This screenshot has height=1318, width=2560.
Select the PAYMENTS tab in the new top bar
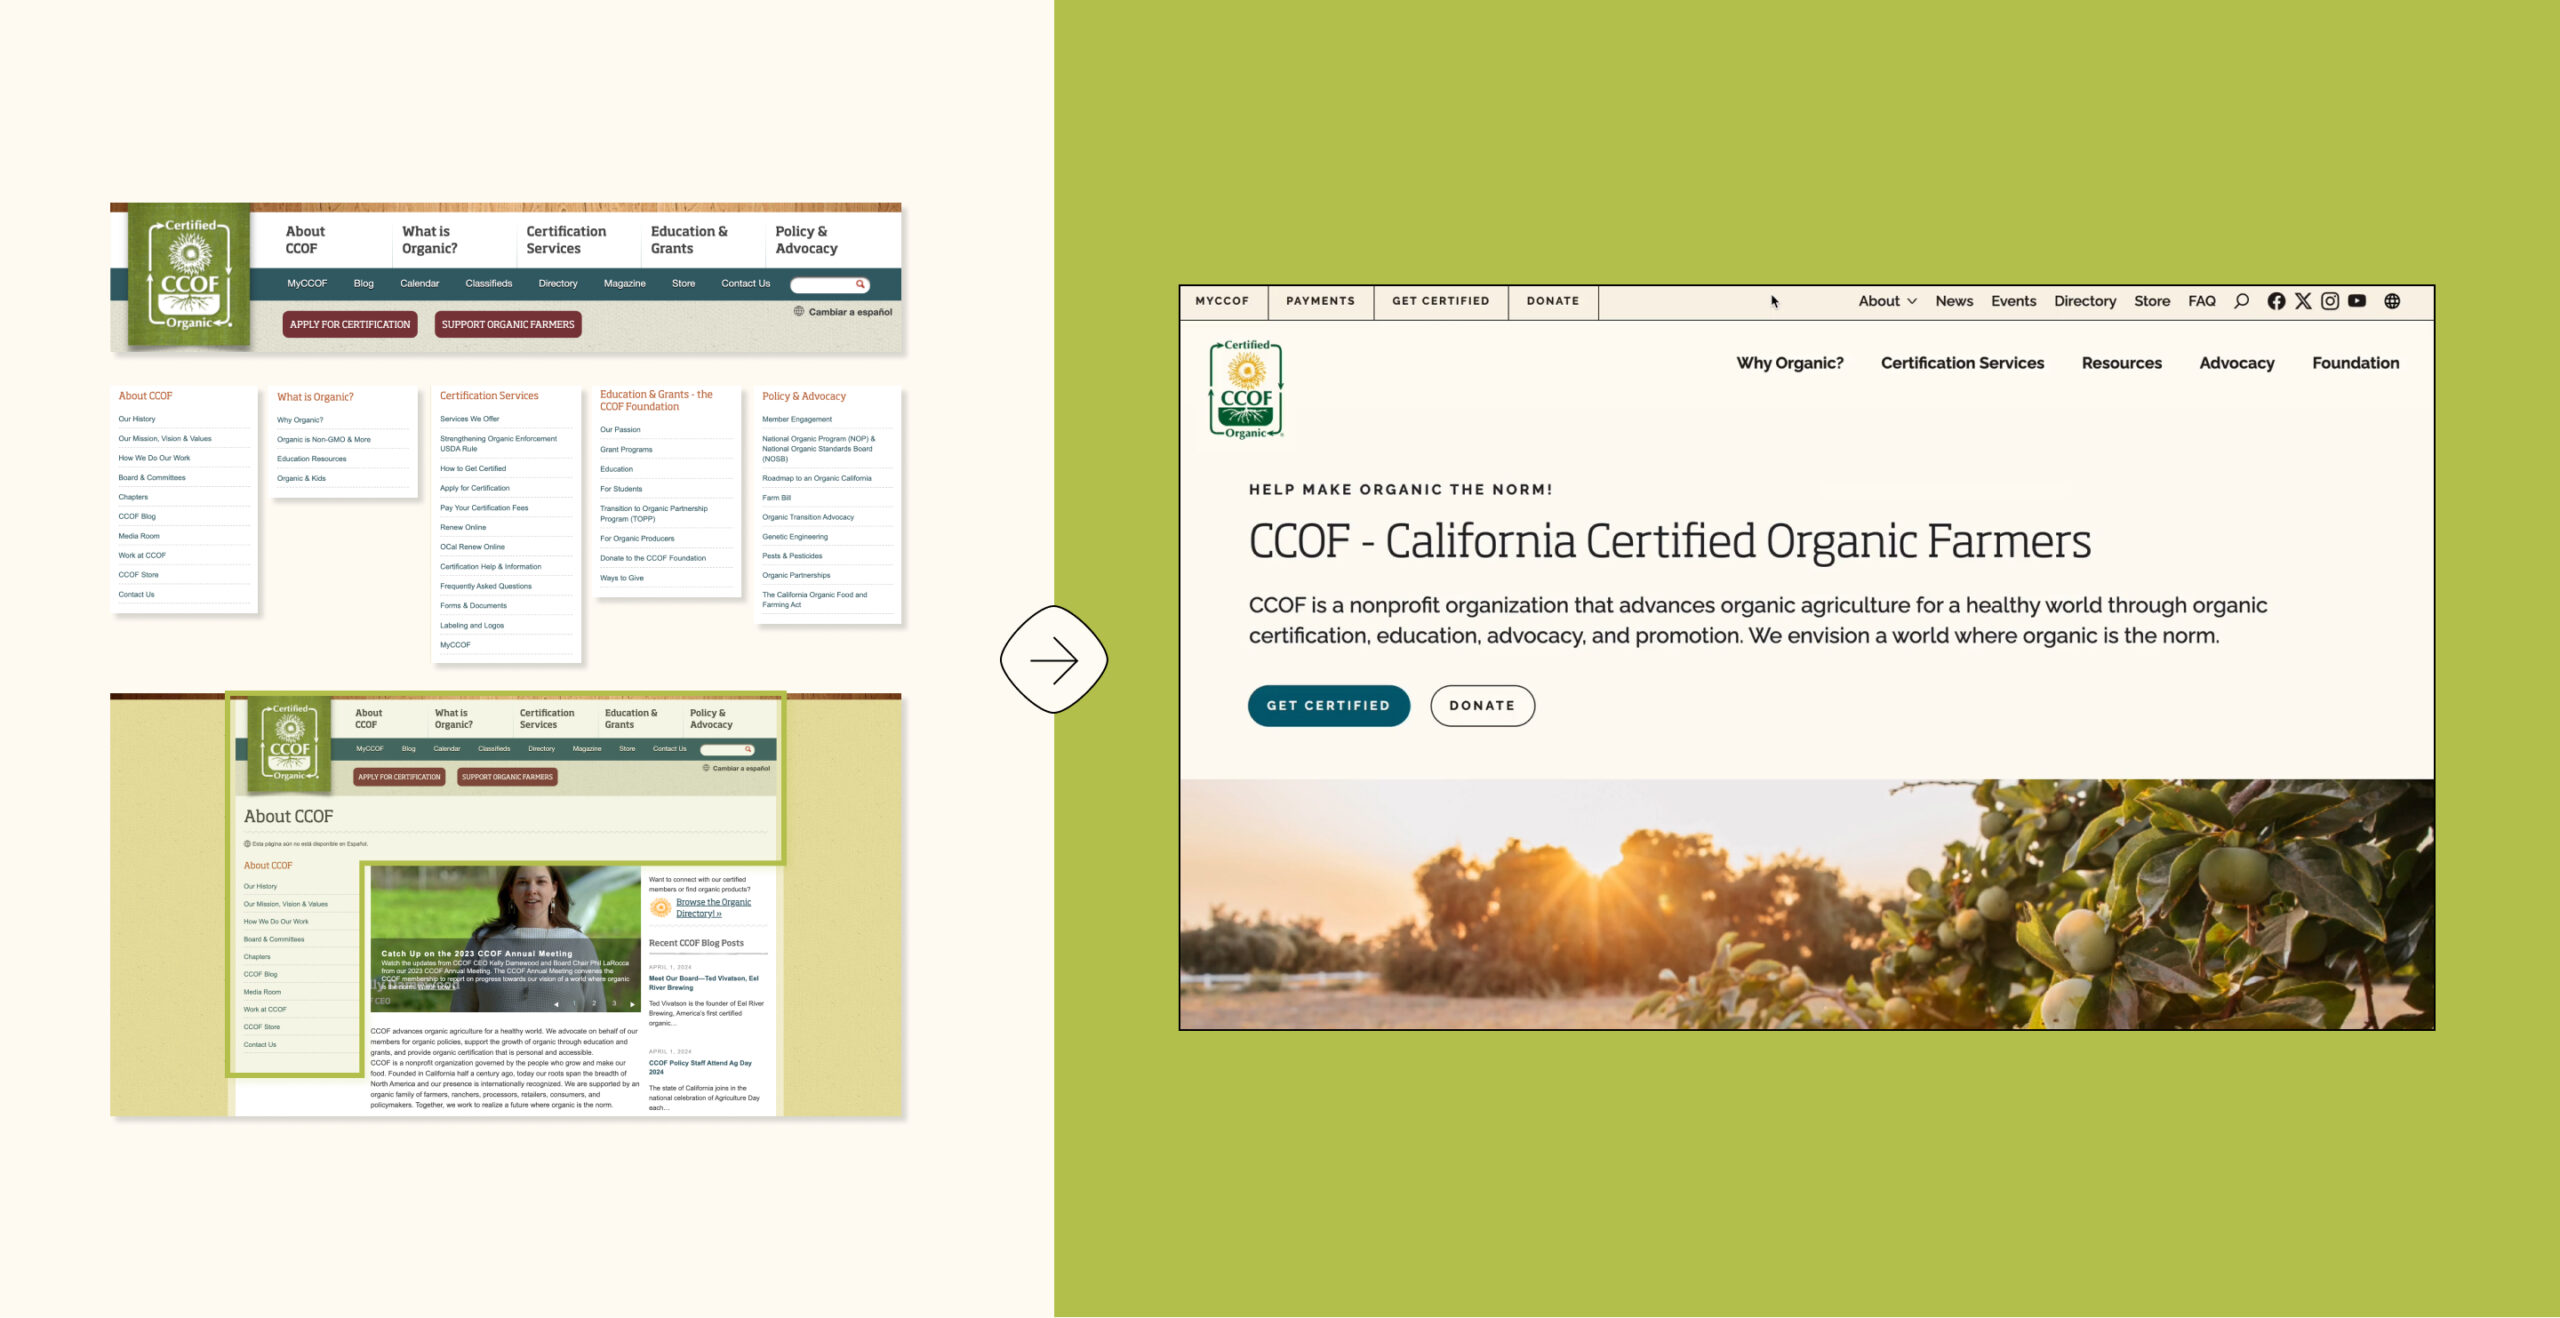coord(1320,301)
